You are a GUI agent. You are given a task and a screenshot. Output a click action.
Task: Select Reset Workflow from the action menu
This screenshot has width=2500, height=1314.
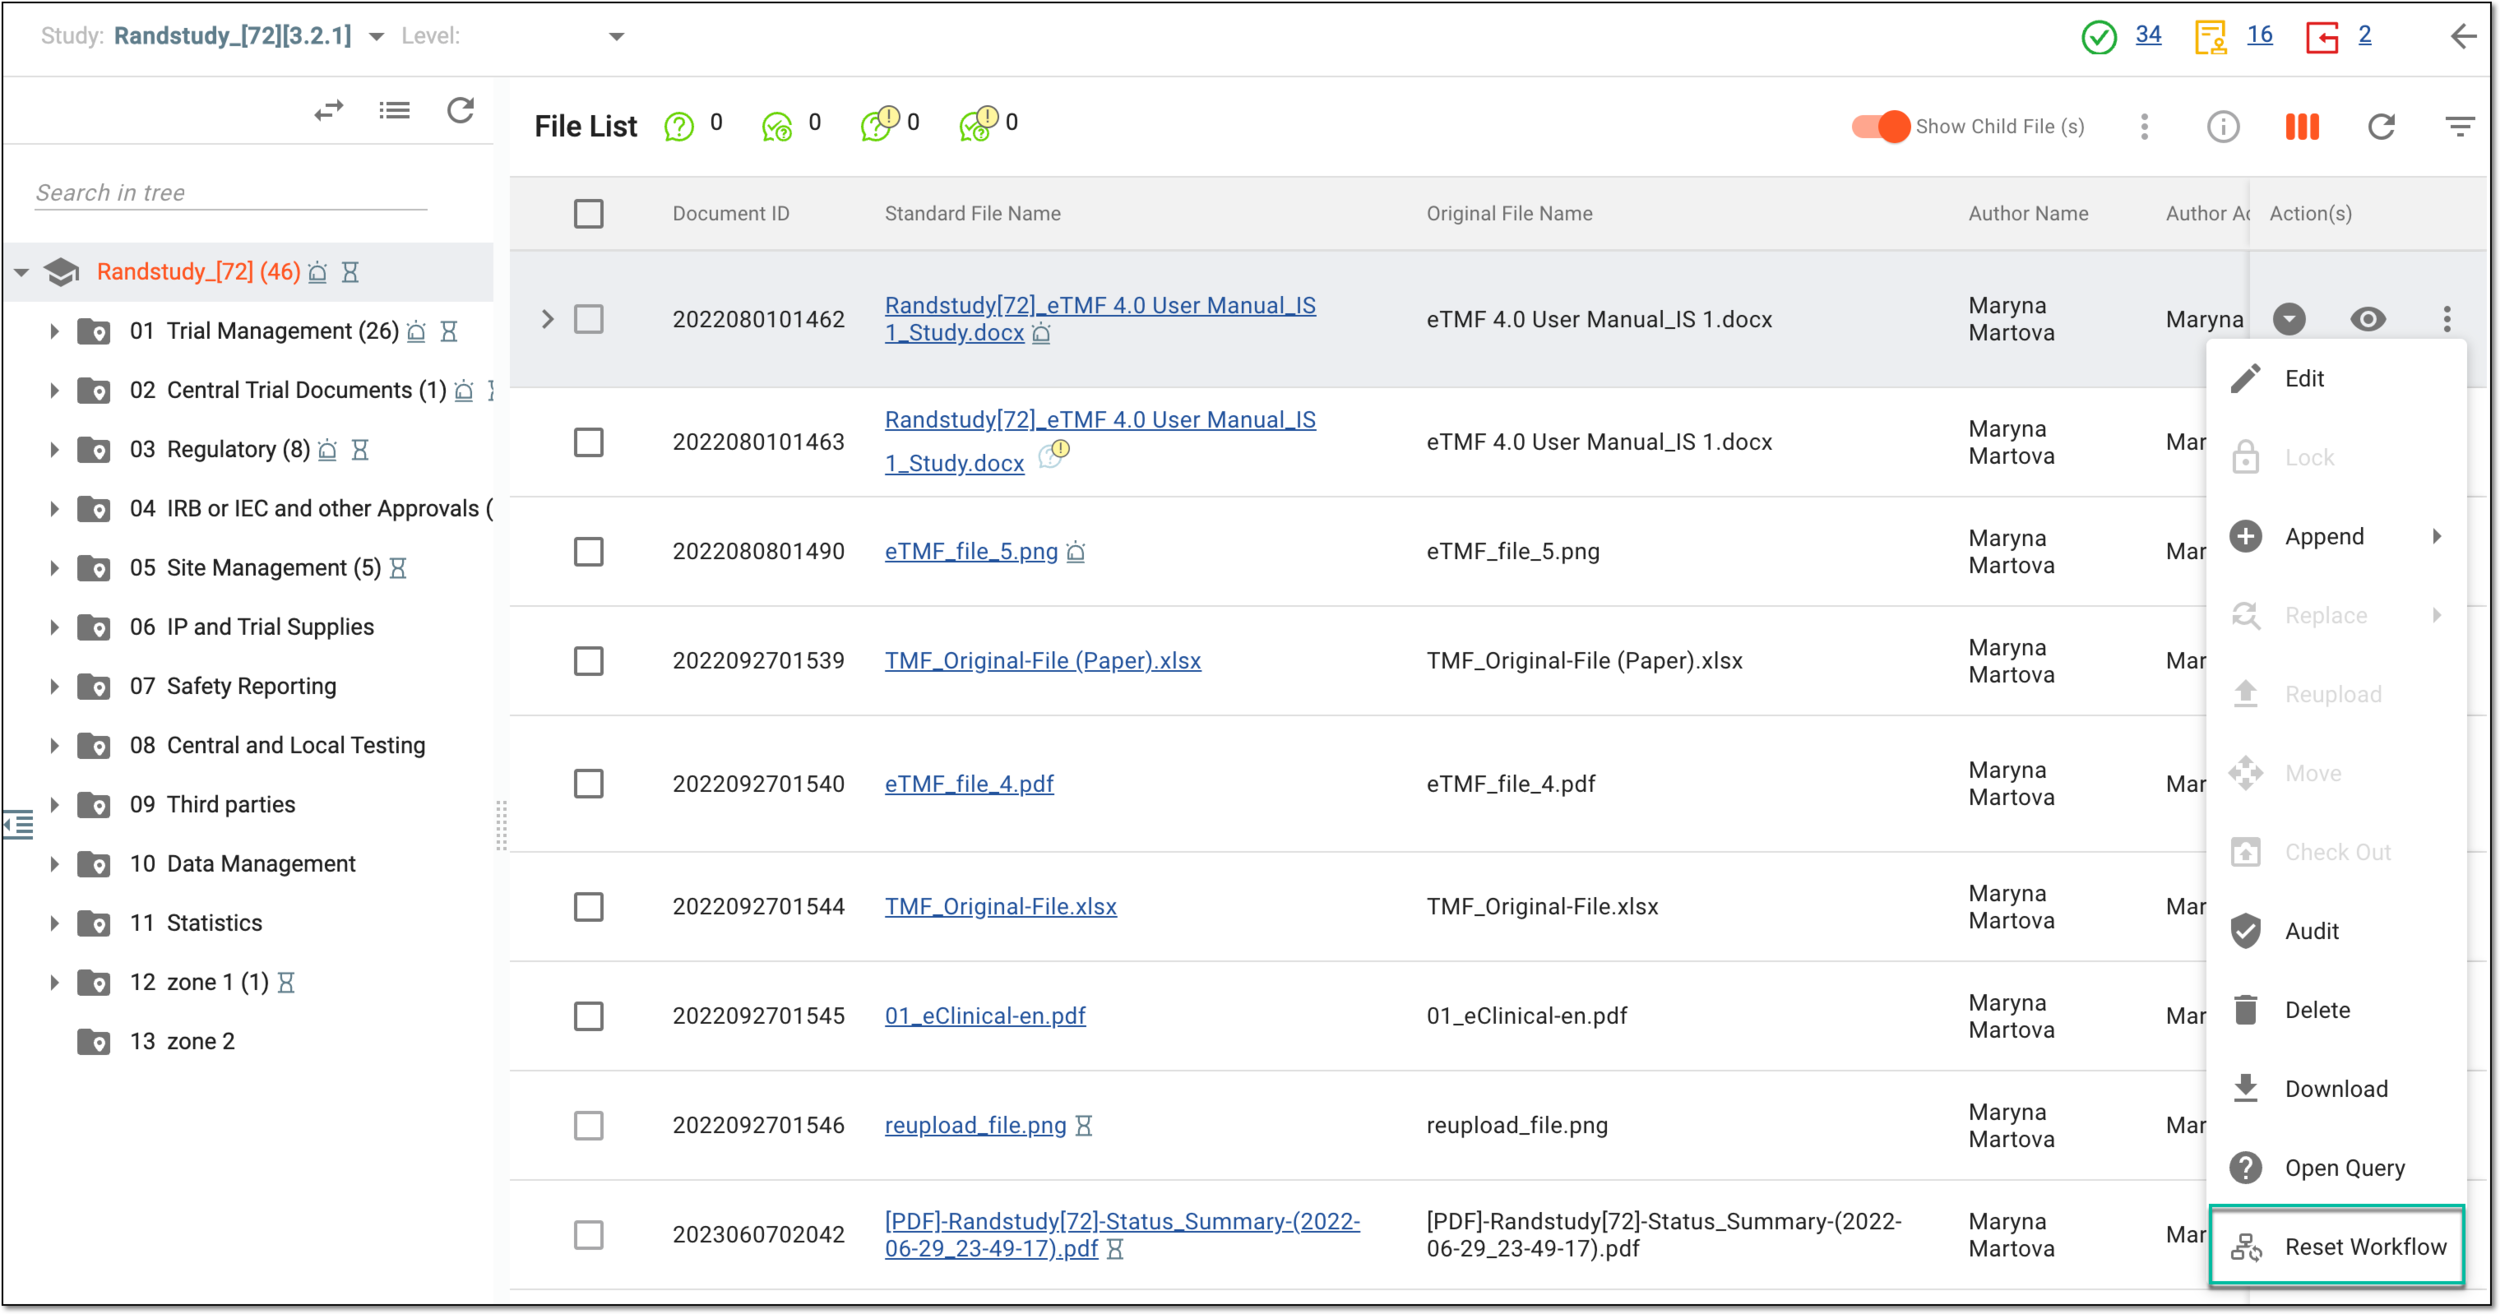click(2336, 1247)
